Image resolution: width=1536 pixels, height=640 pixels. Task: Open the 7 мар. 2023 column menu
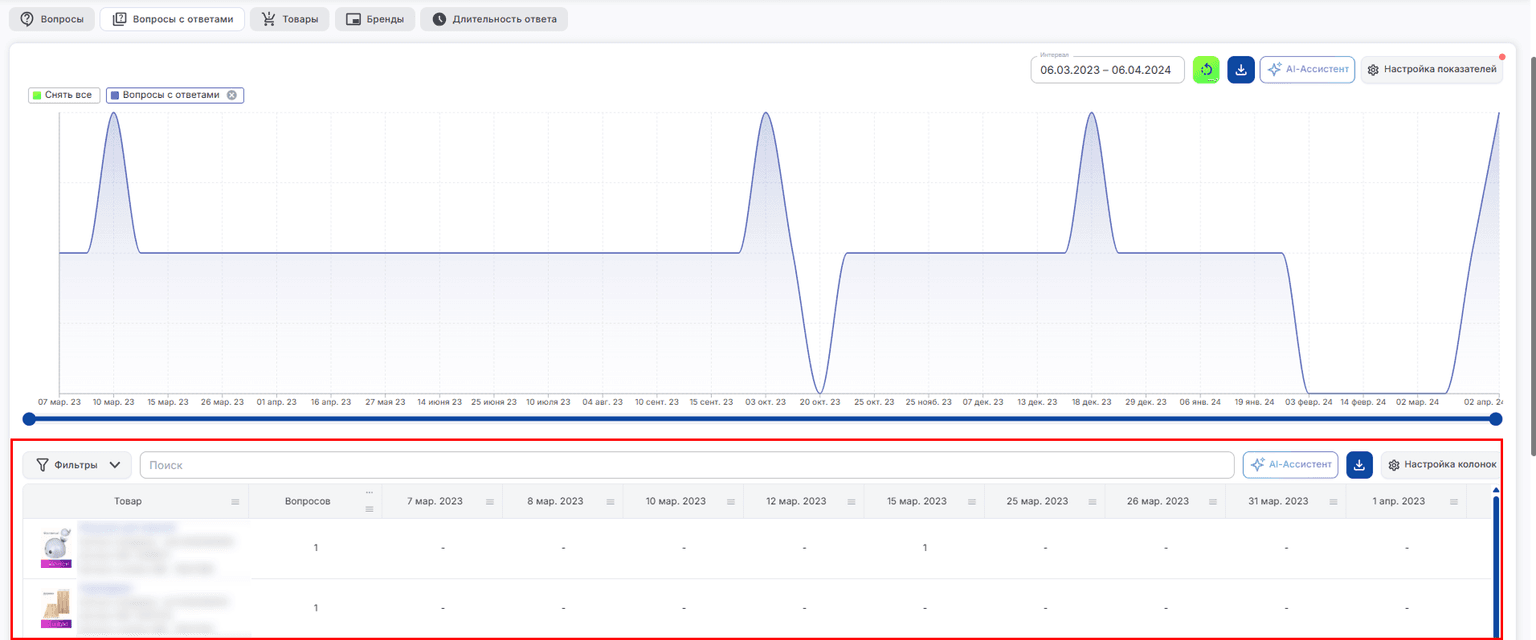489,502
